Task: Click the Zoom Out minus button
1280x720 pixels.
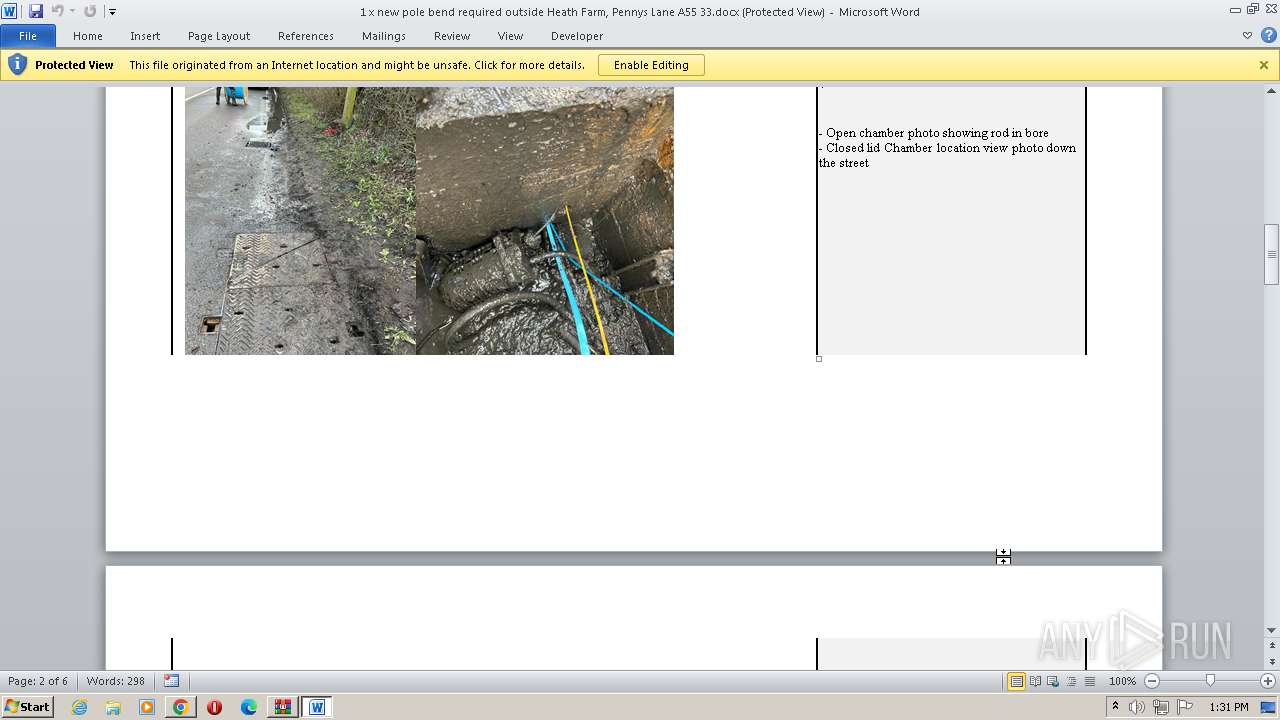Action: coord(1152,681)
